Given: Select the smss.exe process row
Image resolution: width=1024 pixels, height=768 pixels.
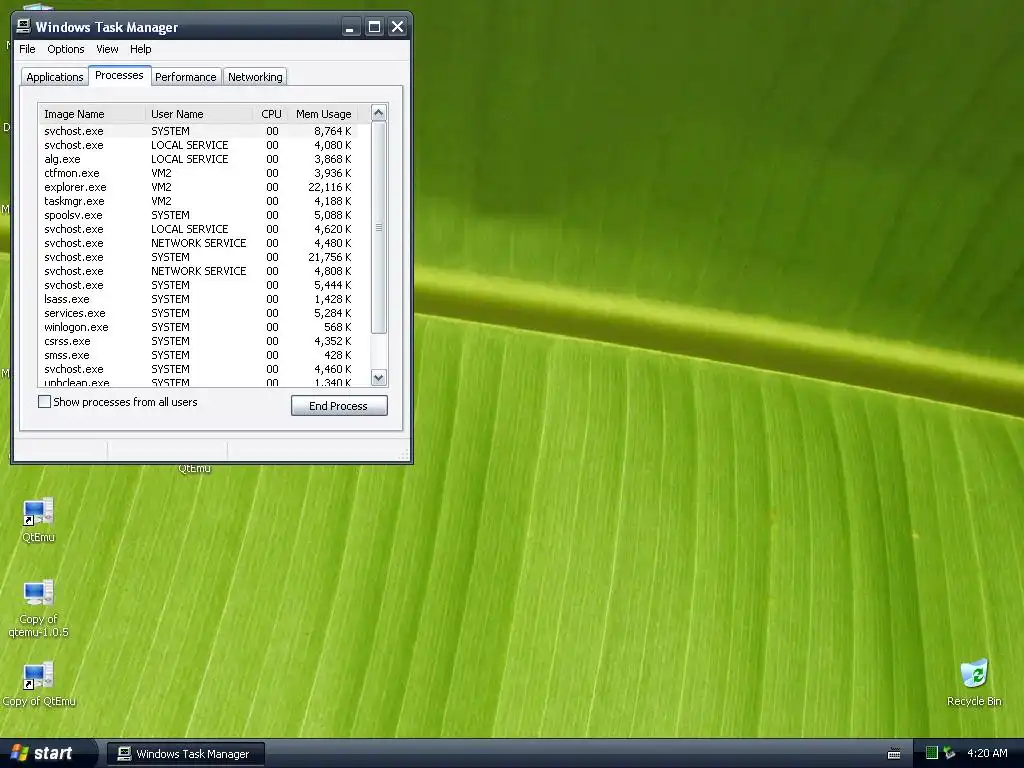Looking at the screenshot, I should [198, 355].
